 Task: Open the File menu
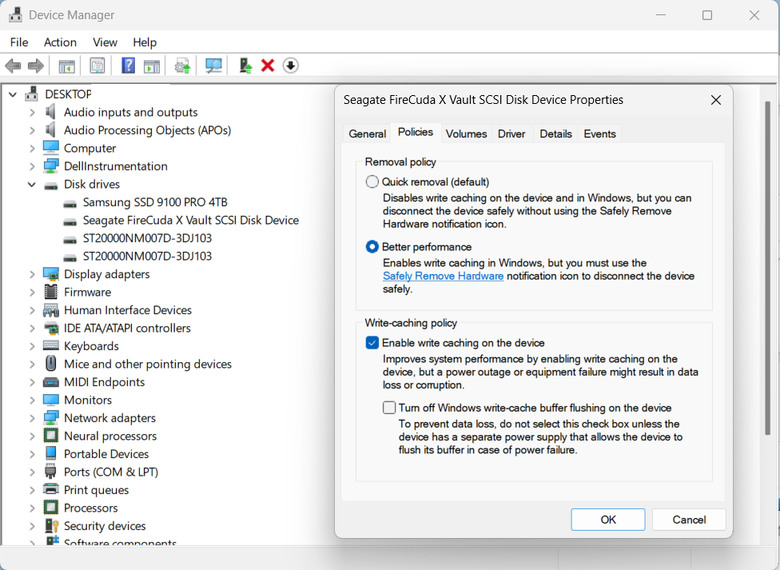click(19, 42)
